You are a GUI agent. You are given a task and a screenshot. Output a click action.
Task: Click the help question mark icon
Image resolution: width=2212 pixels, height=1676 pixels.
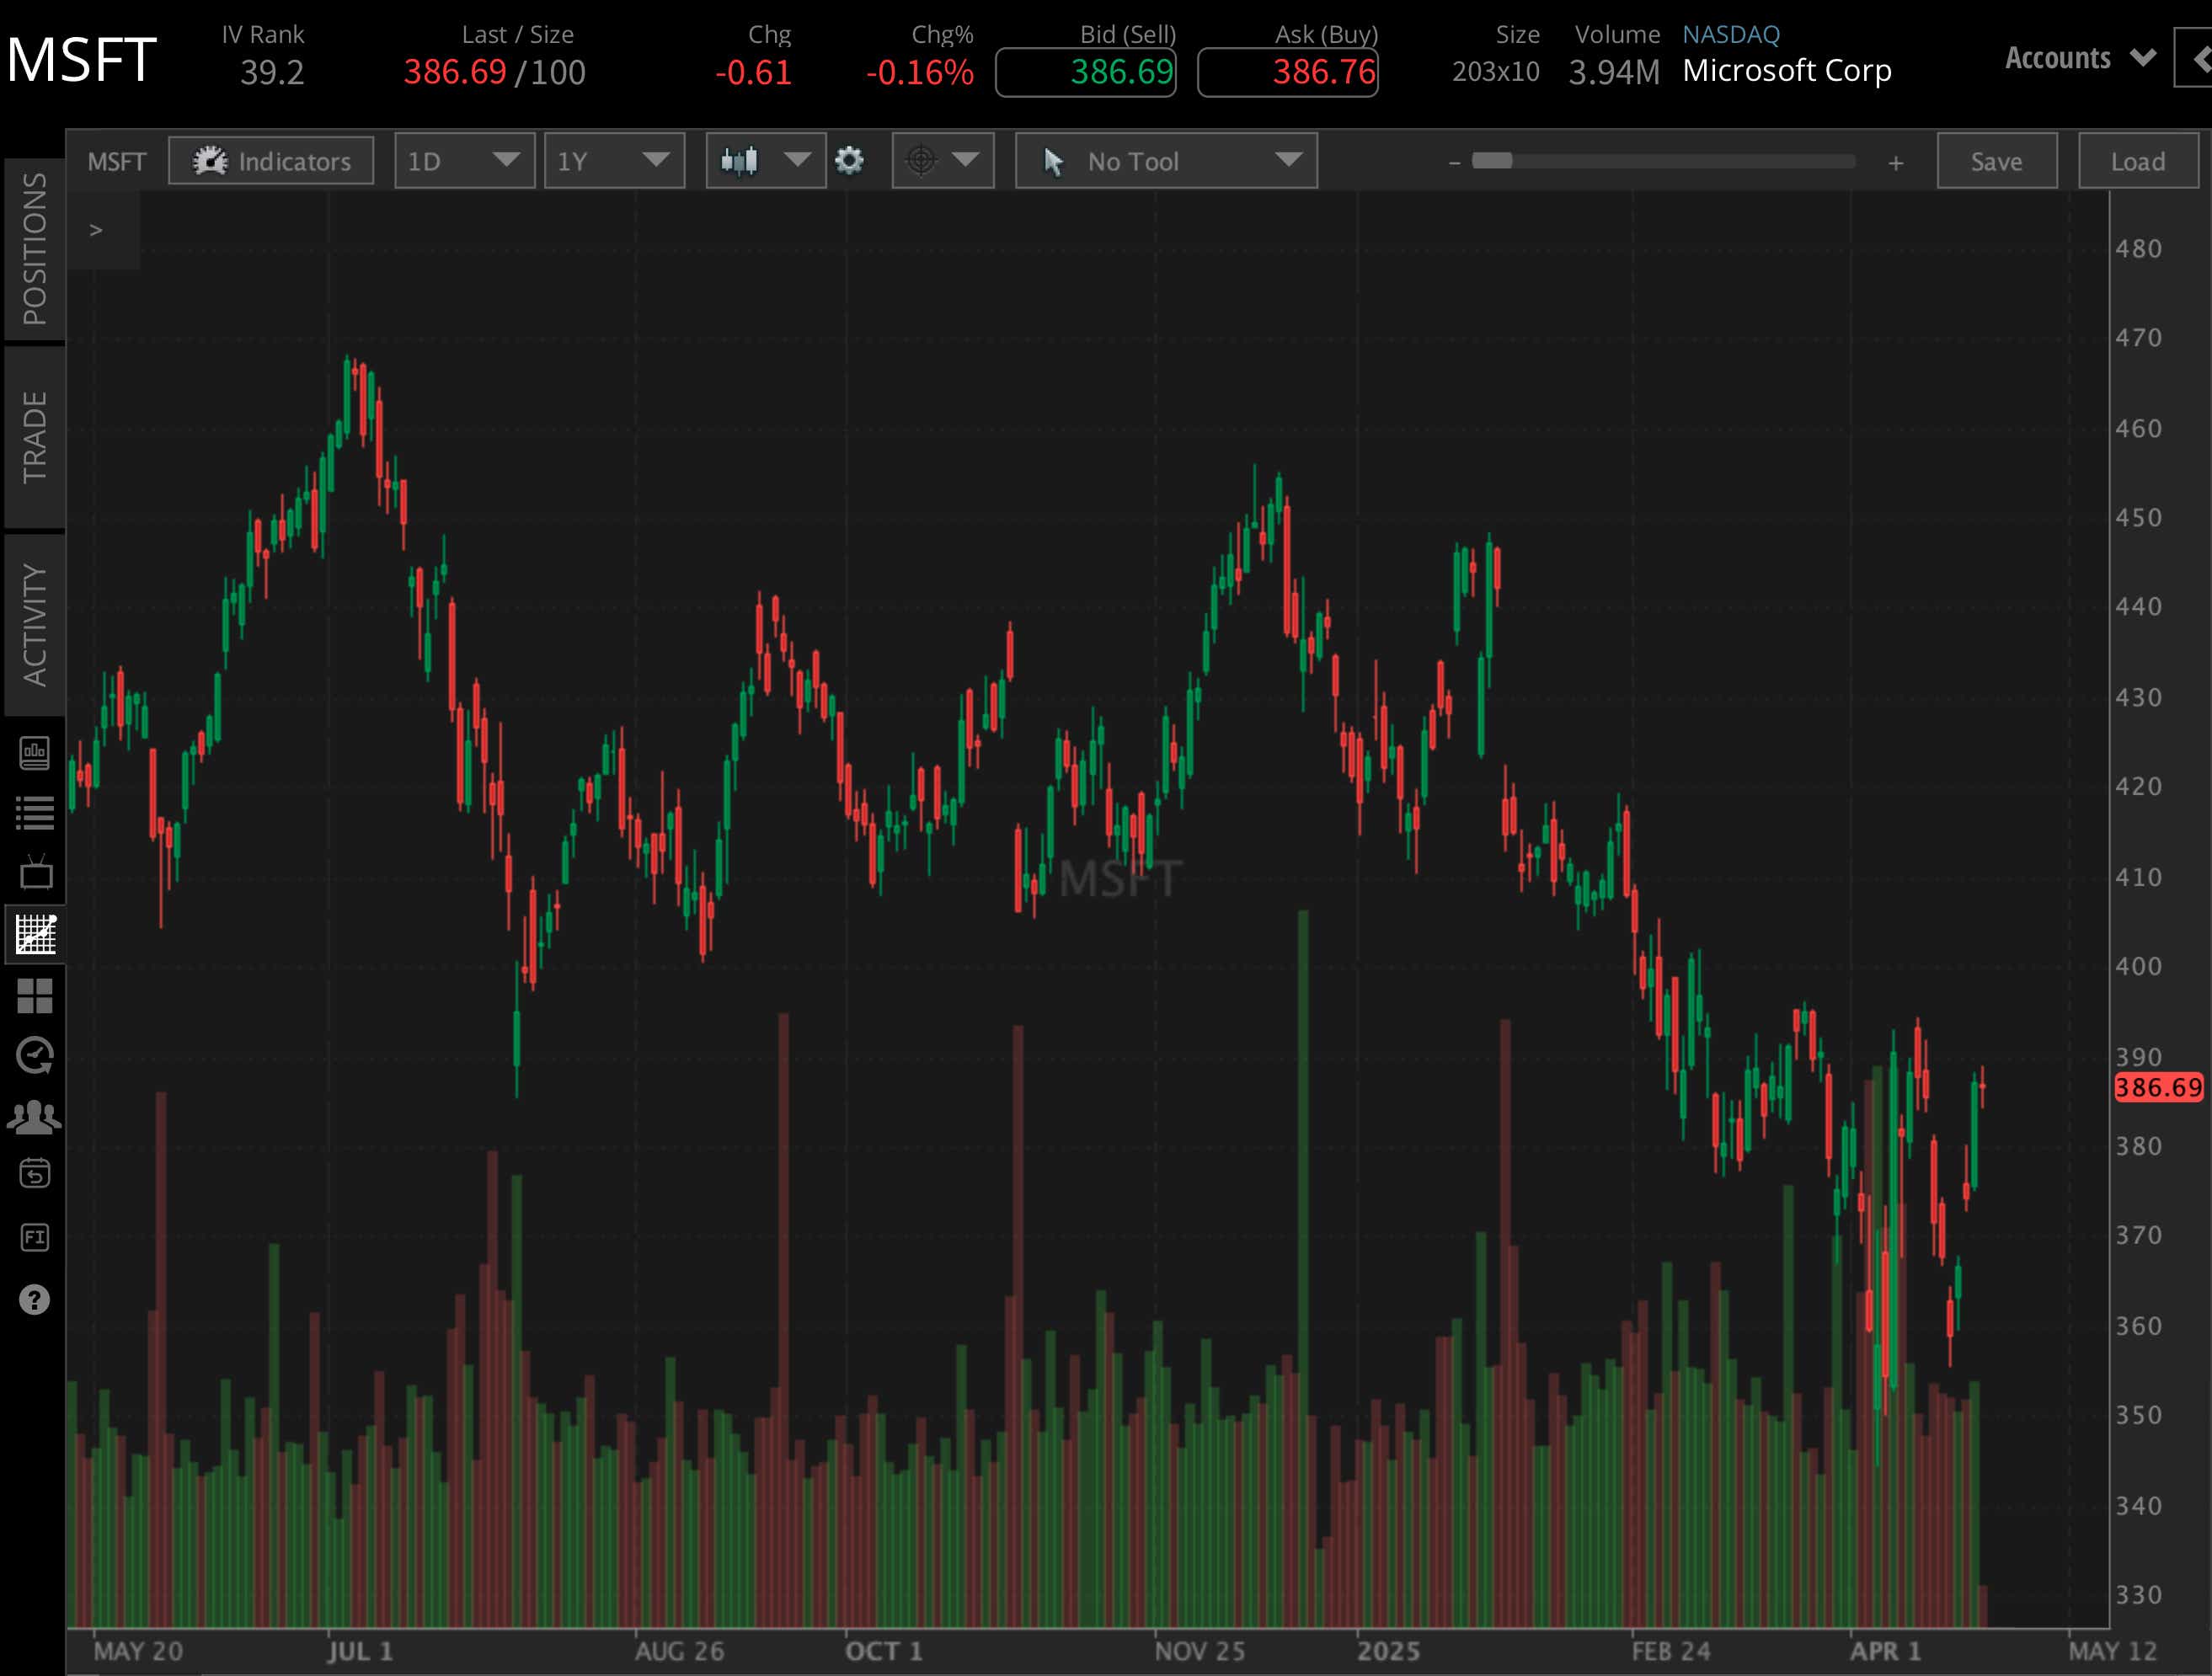[36, 1299]
